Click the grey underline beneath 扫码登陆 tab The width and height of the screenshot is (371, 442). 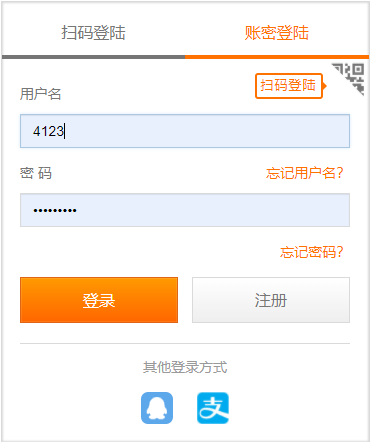pyautogui.click(x=93, y=57)
